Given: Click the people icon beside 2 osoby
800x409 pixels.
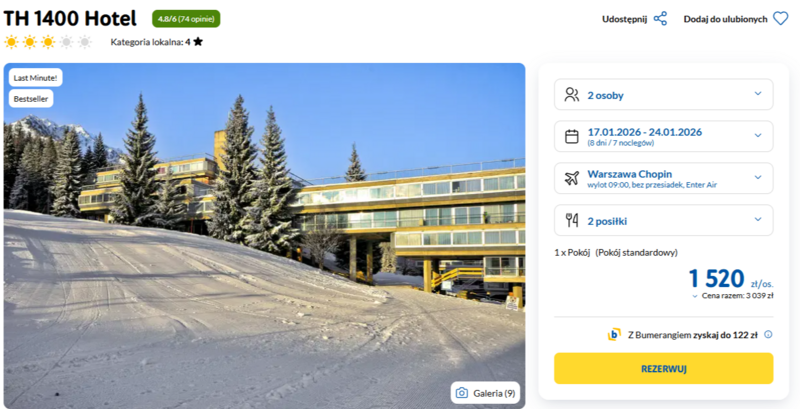Looking at the screenshot, I should 571,95.
